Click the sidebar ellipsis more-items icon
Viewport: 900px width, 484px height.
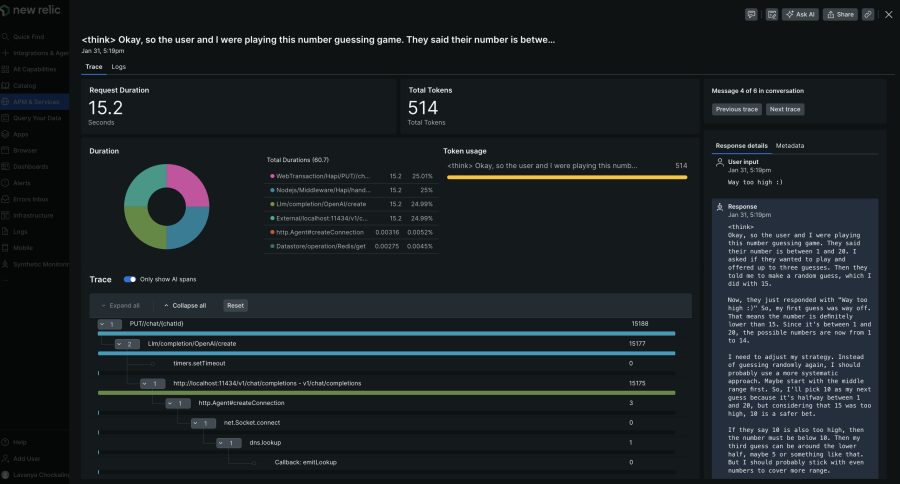point(5,281)
